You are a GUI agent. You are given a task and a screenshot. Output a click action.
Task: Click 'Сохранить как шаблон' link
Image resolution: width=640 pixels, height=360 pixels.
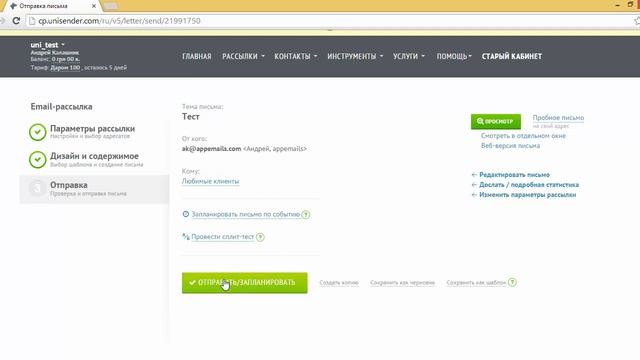pyautogui.click(x=476, y=282)
